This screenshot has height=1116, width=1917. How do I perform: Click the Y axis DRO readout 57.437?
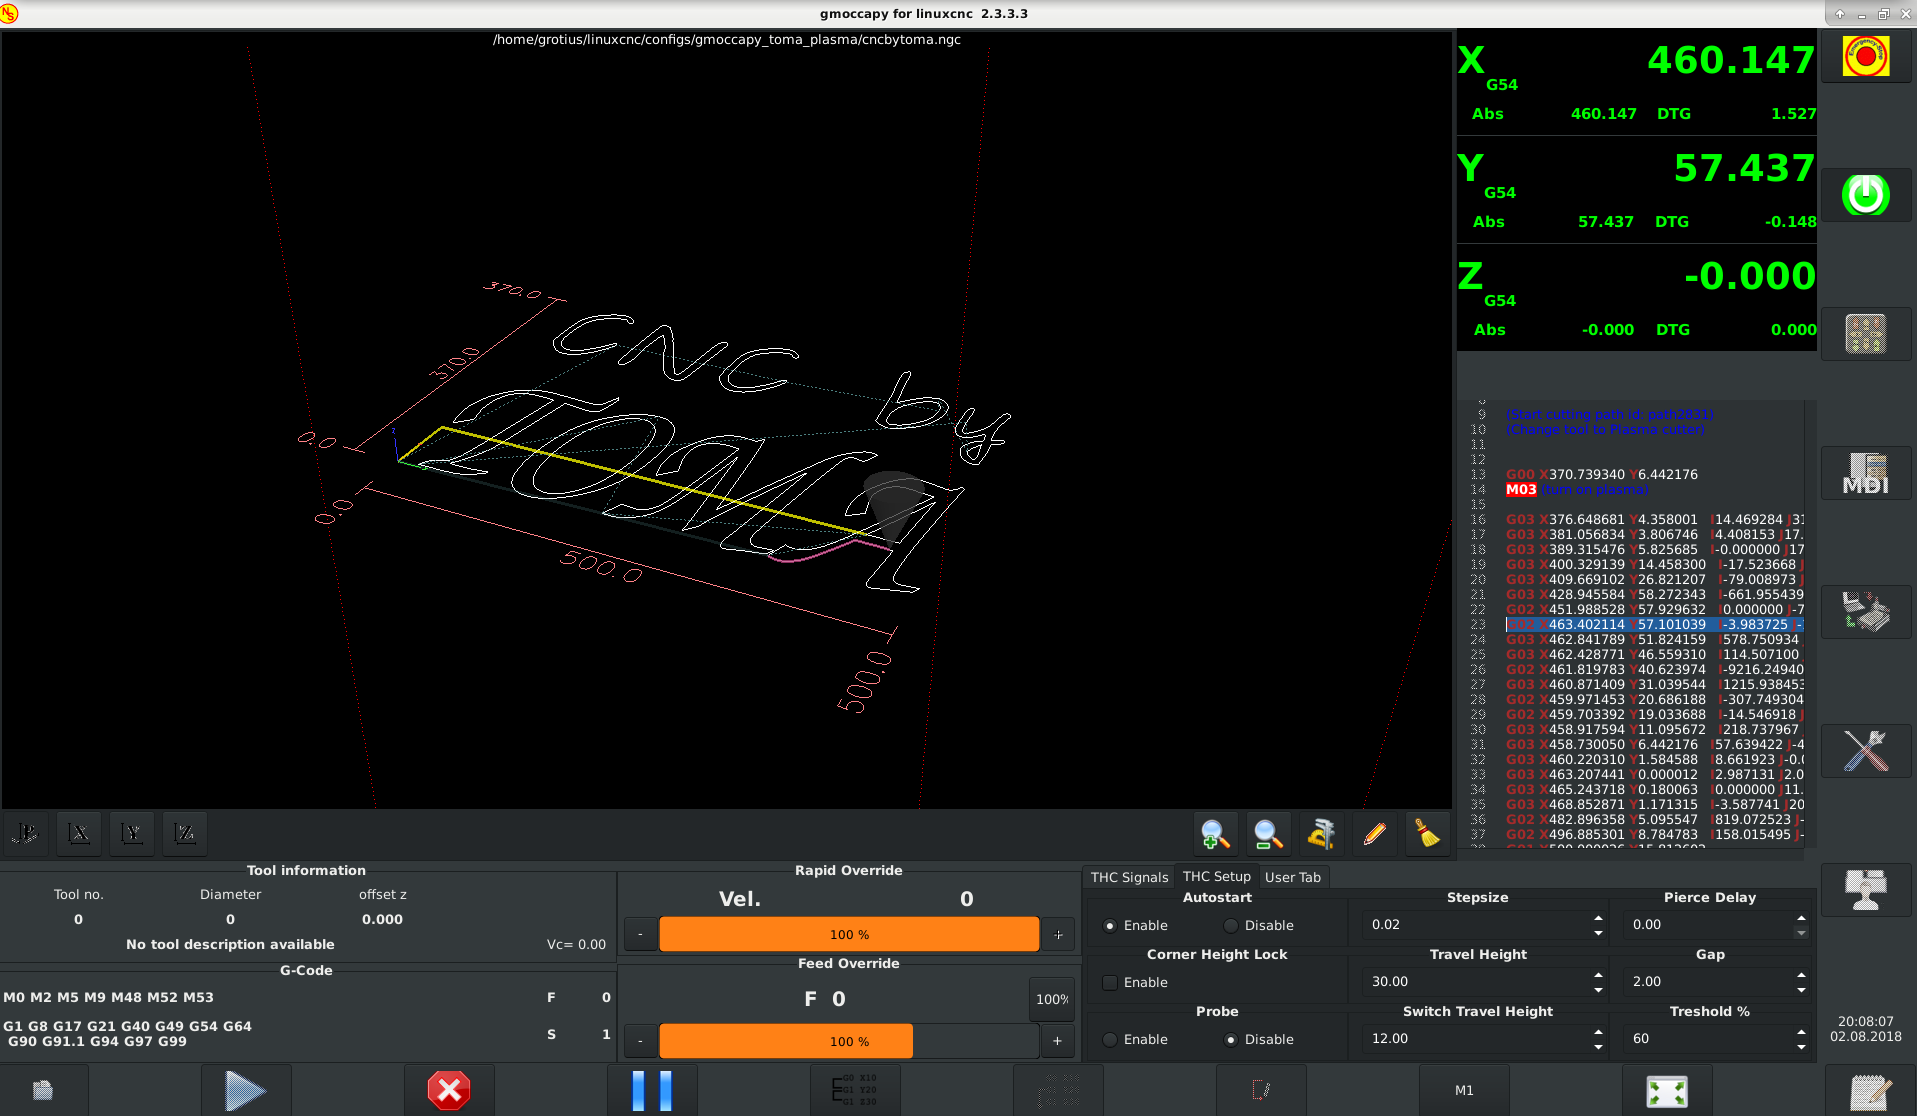point(1743,169)
